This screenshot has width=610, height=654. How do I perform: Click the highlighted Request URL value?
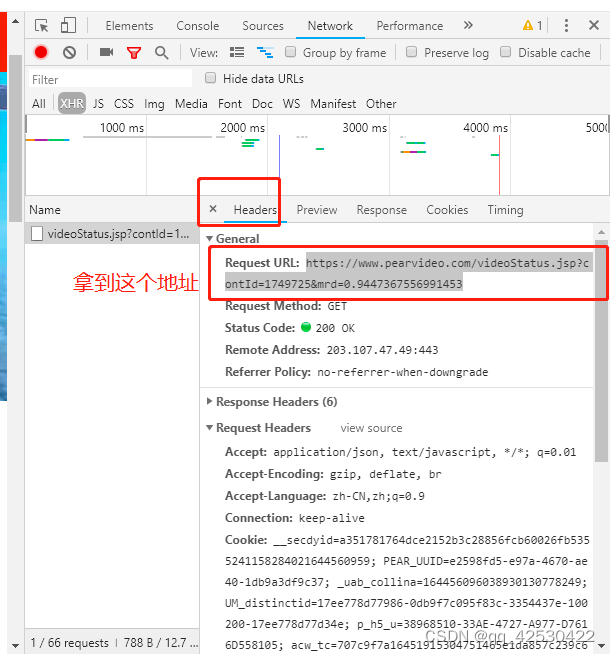pyautogui.click(x=407, y=273)
